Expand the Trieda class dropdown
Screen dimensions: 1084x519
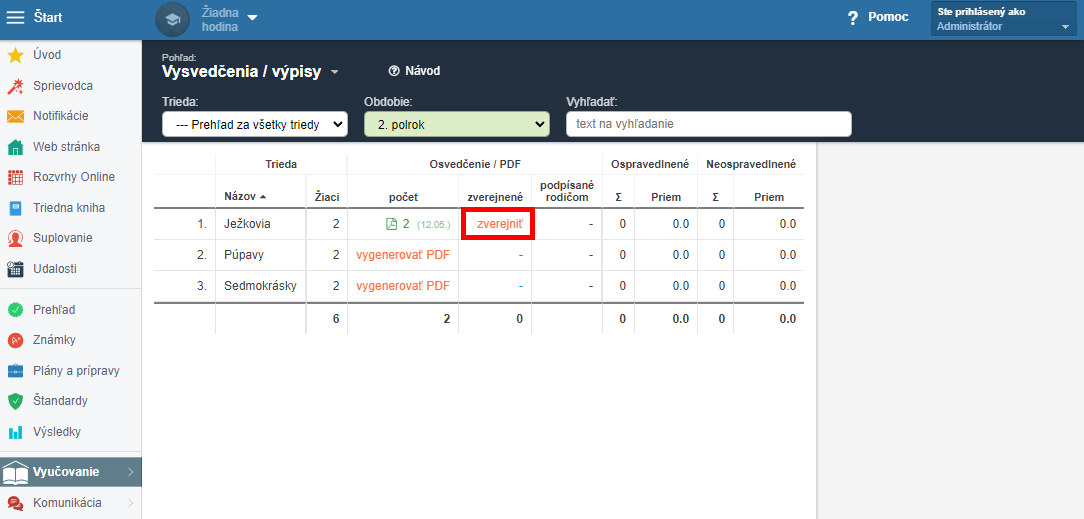[255, 124]
